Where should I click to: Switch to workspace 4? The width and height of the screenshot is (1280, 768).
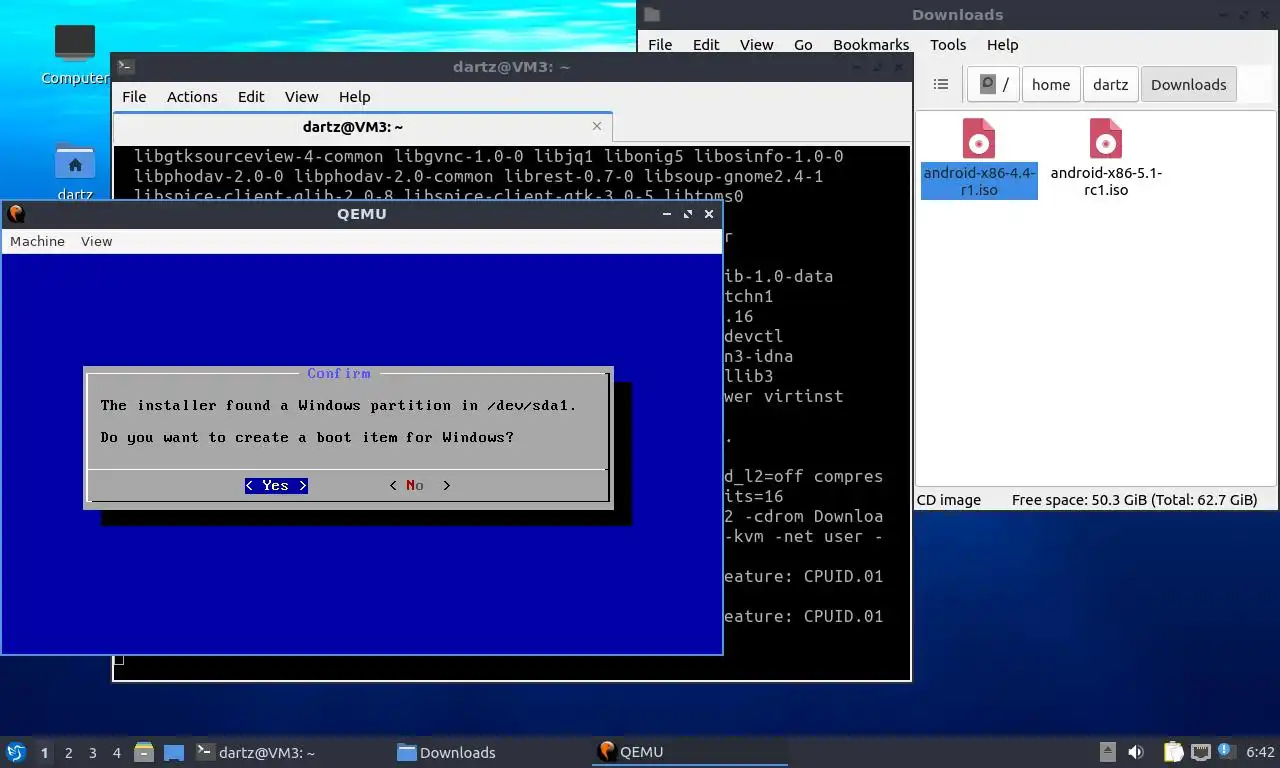coord(116,753)
